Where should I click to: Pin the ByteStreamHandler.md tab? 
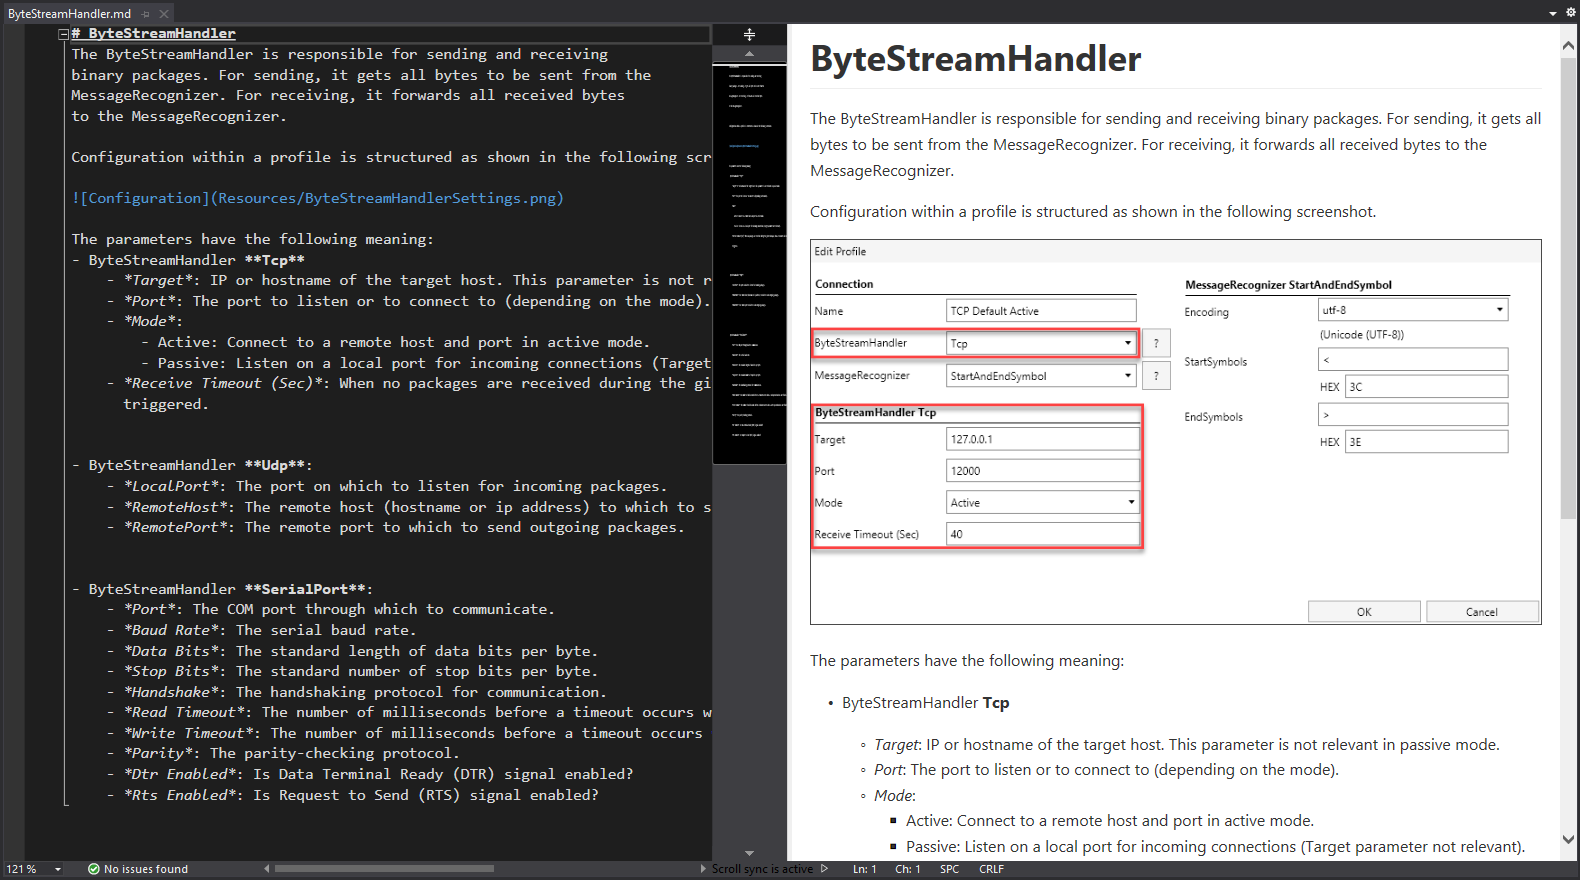[146, 14]
